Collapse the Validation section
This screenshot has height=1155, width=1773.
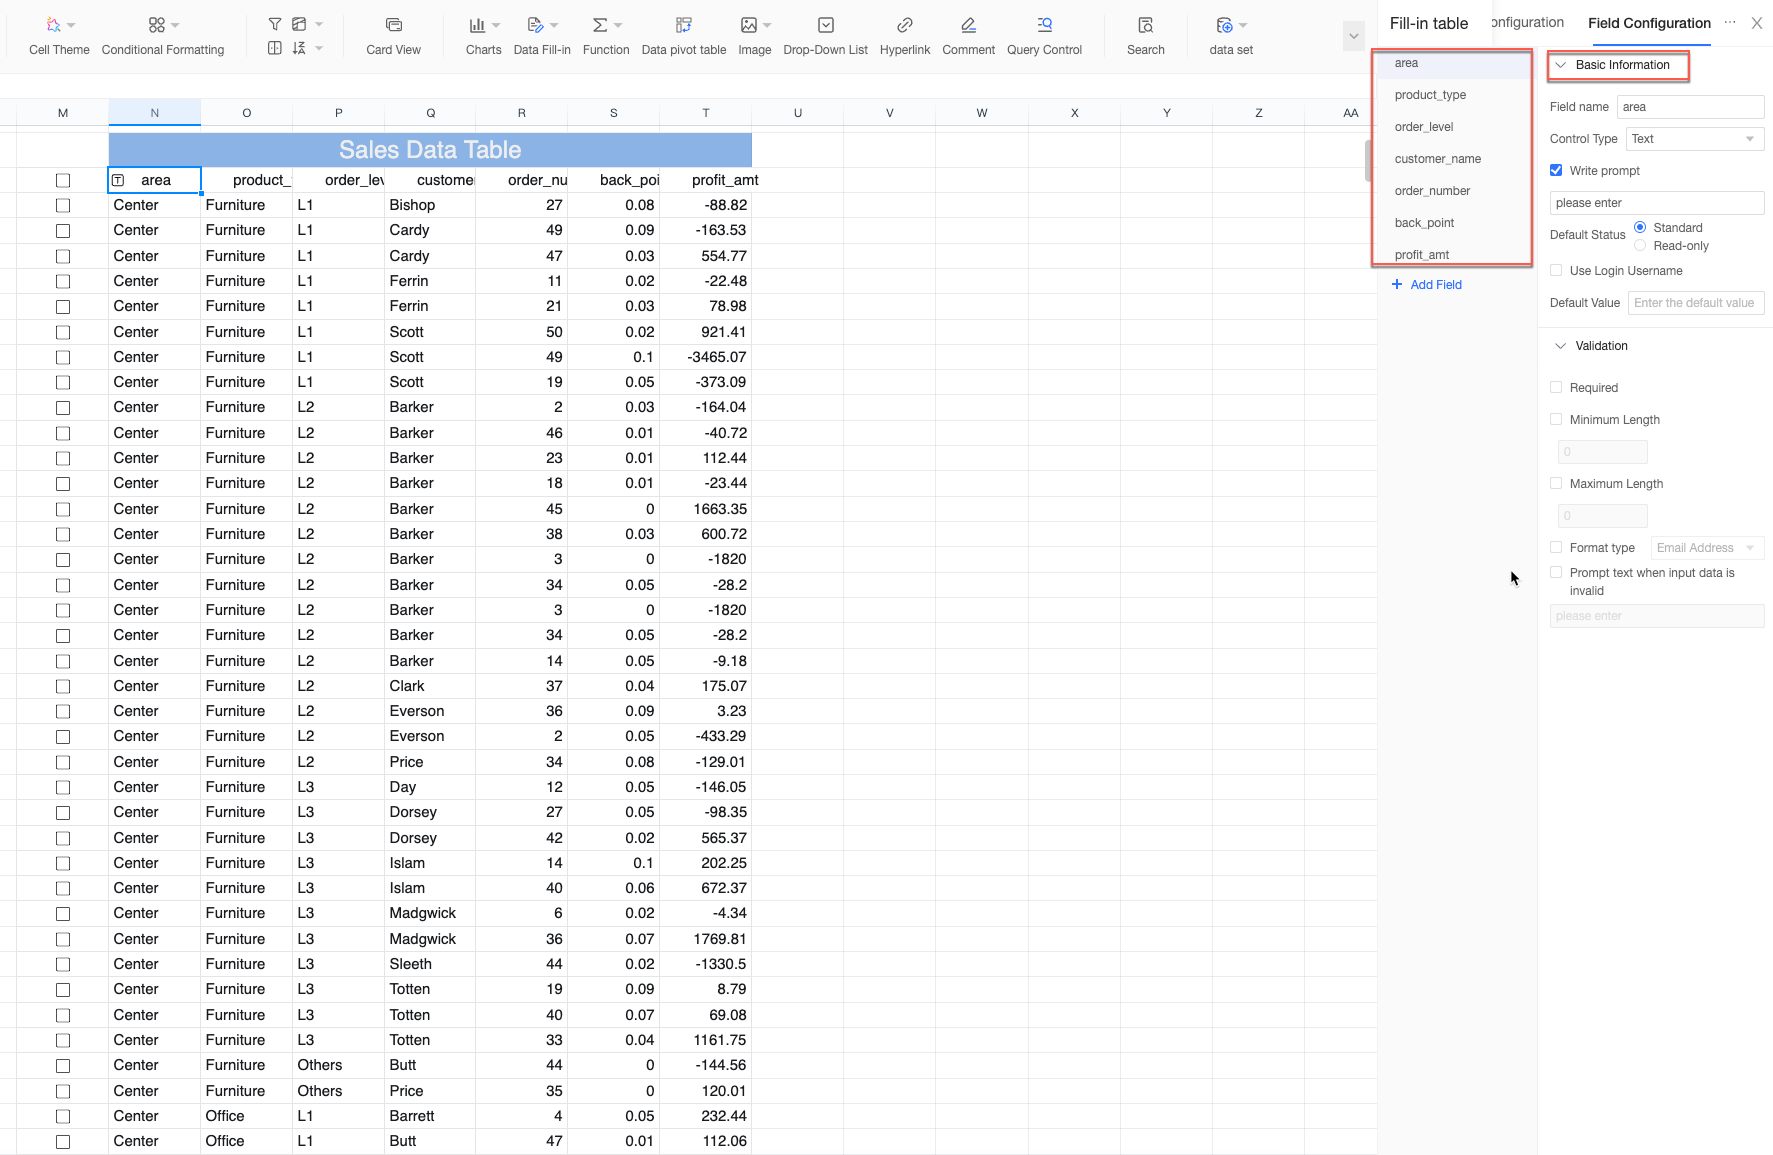tap(1561, 346)
